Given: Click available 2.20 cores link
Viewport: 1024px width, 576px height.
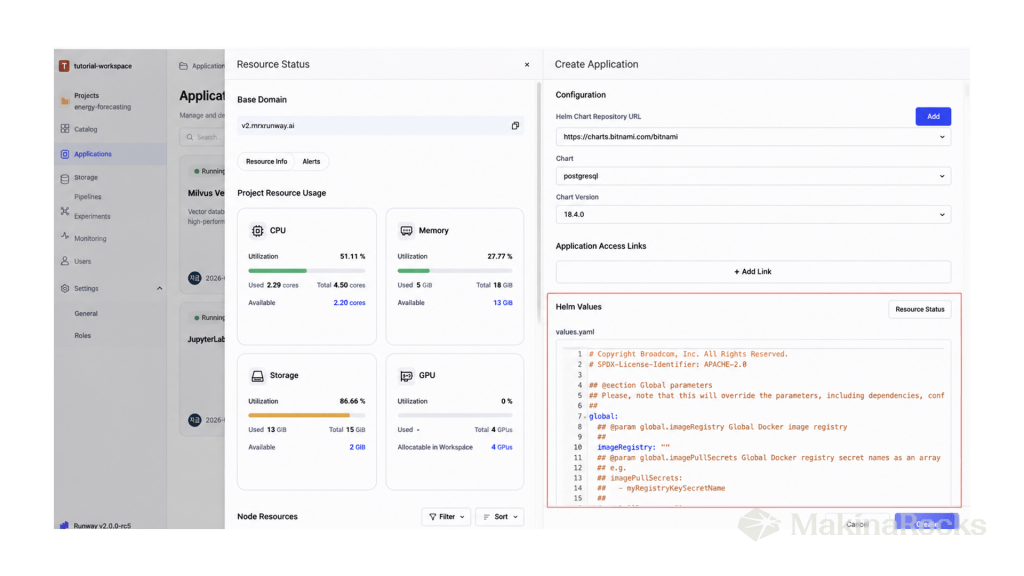Looking at the screenshot, I should coord(349,303).
